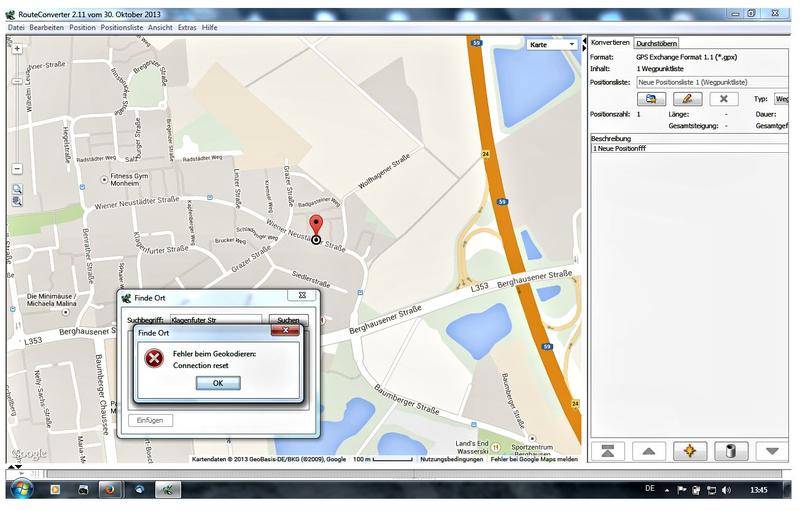Image resolution: width=800 pixels, height=511 pixels.
Task: Switch to the Konvertieren tab
Action: pyautogui.click(x=610, y=43)
